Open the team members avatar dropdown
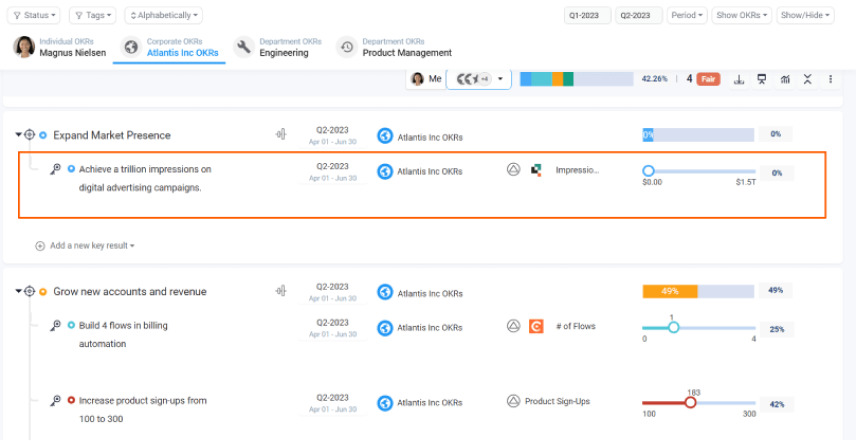Image resolution: width=856 pixels, height=441 pixels. pos(479,79)
